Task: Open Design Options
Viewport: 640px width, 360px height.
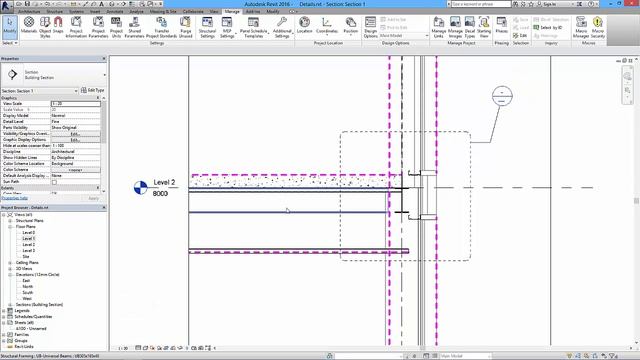Action: [370, 27]
